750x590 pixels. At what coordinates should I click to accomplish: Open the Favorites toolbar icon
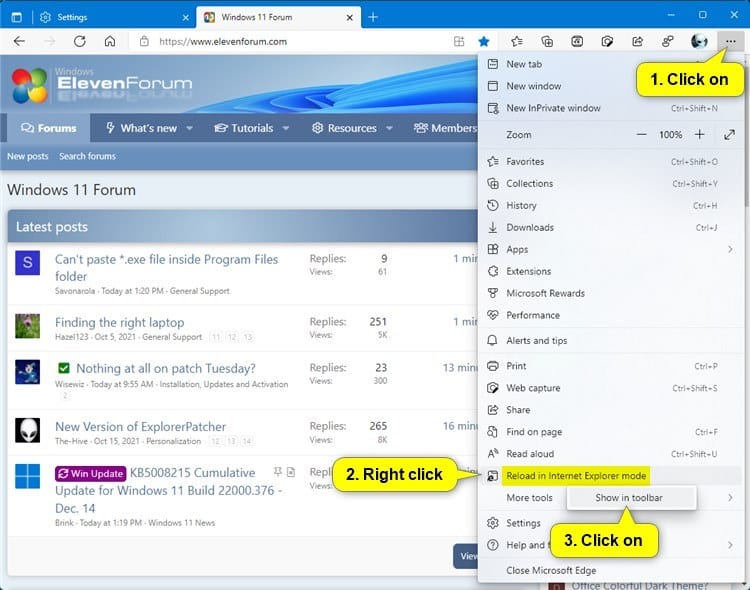point(517,42)
